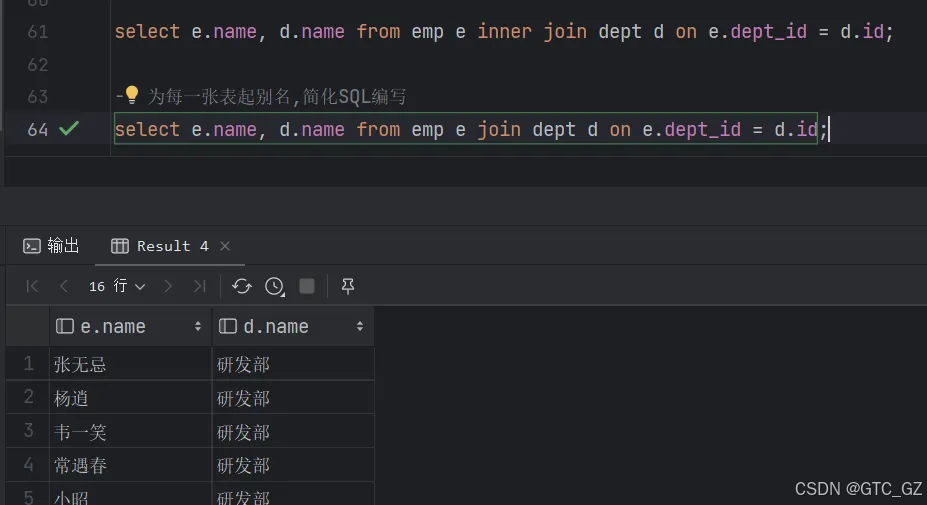927x505 pixels.
Task: Select result row number 4
Action: 28,464
